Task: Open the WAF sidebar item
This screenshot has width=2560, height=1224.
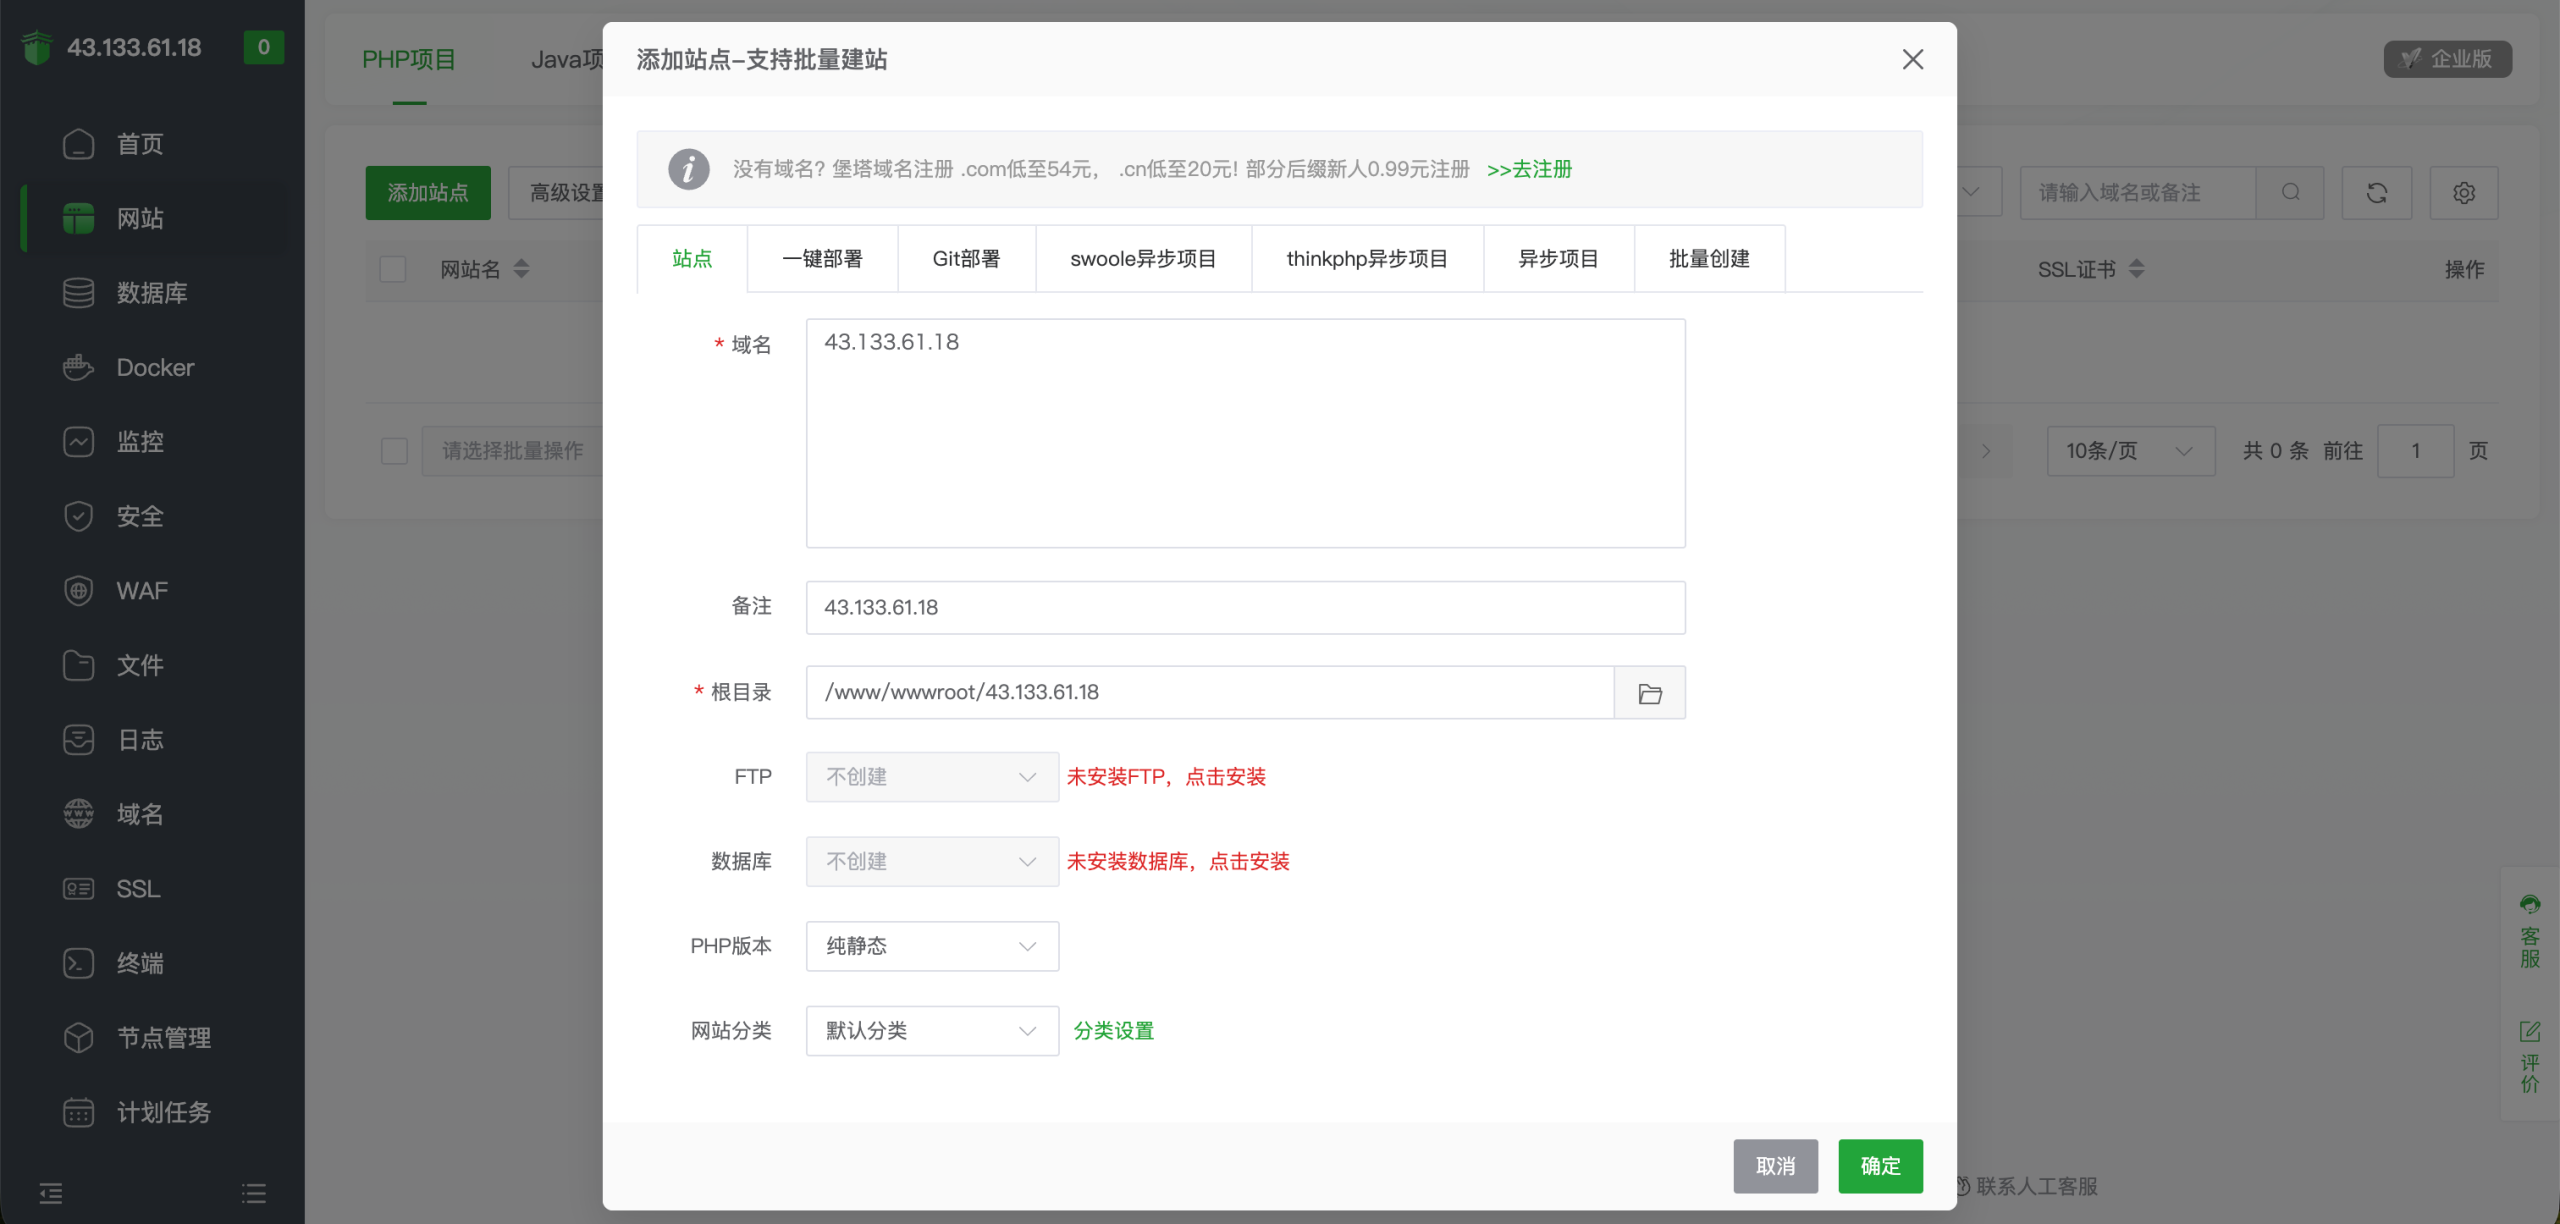Action: pos(141,590)
